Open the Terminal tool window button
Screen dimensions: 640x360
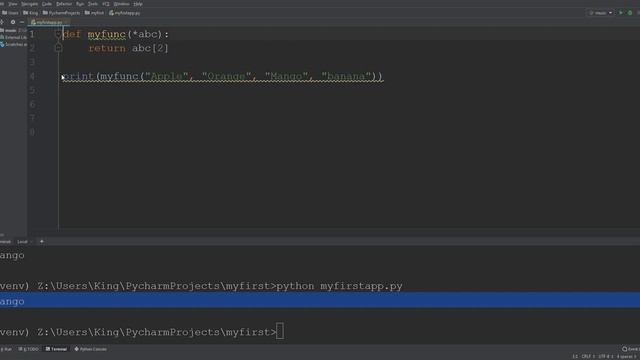pyautogui.click(x=56, y=349)
